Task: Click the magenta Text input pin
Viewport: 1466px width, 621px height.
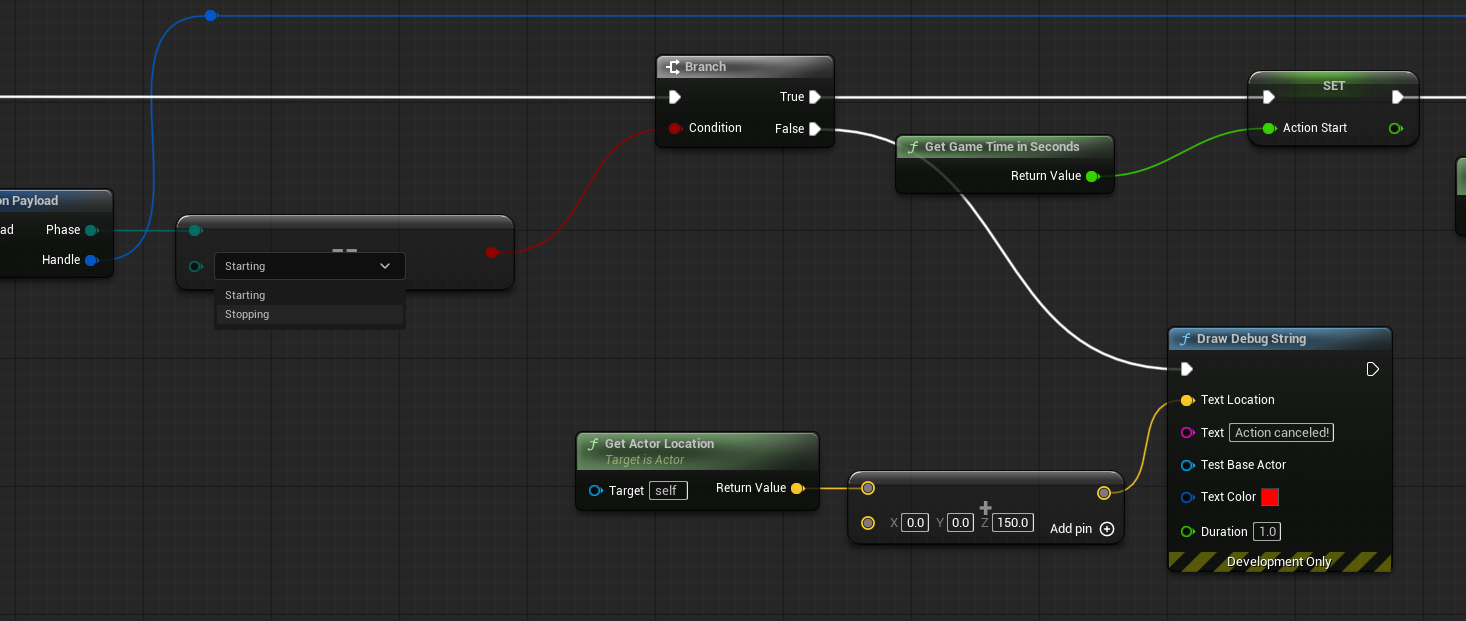Action: tap(1187, 433)
